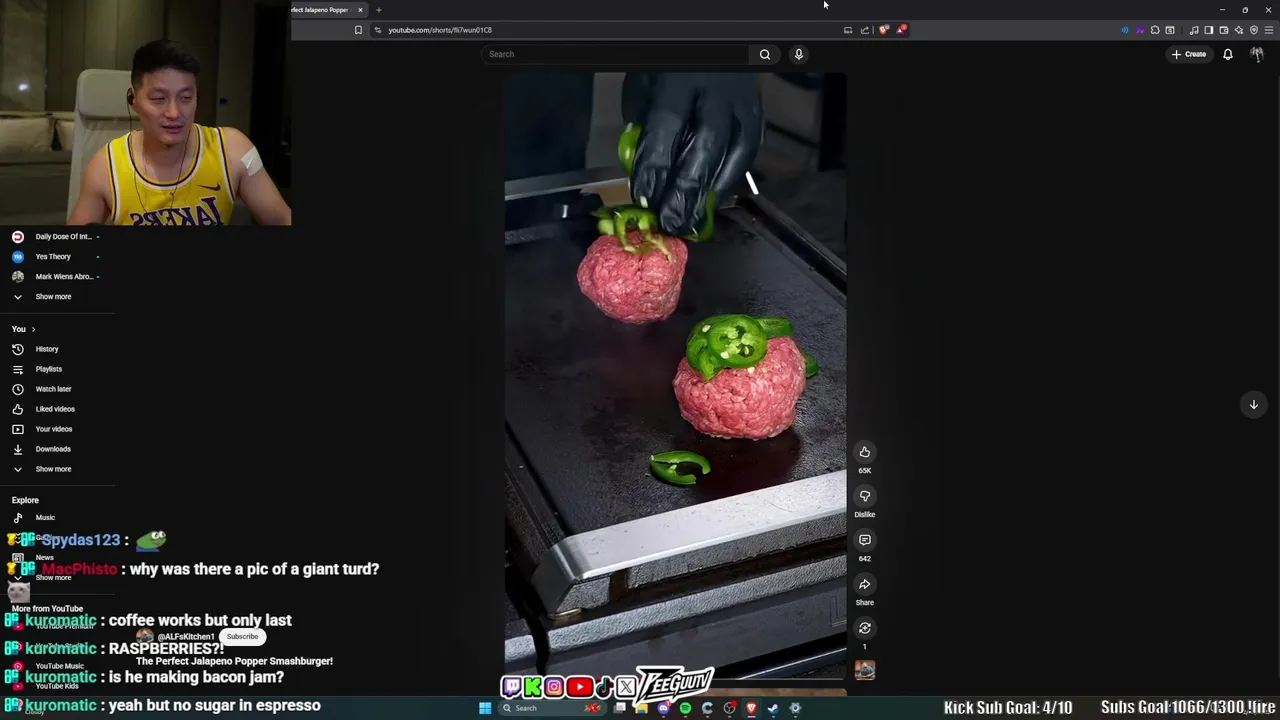
Task: Close the Jalapeno Popper browser tab
Action: (360, 10)
